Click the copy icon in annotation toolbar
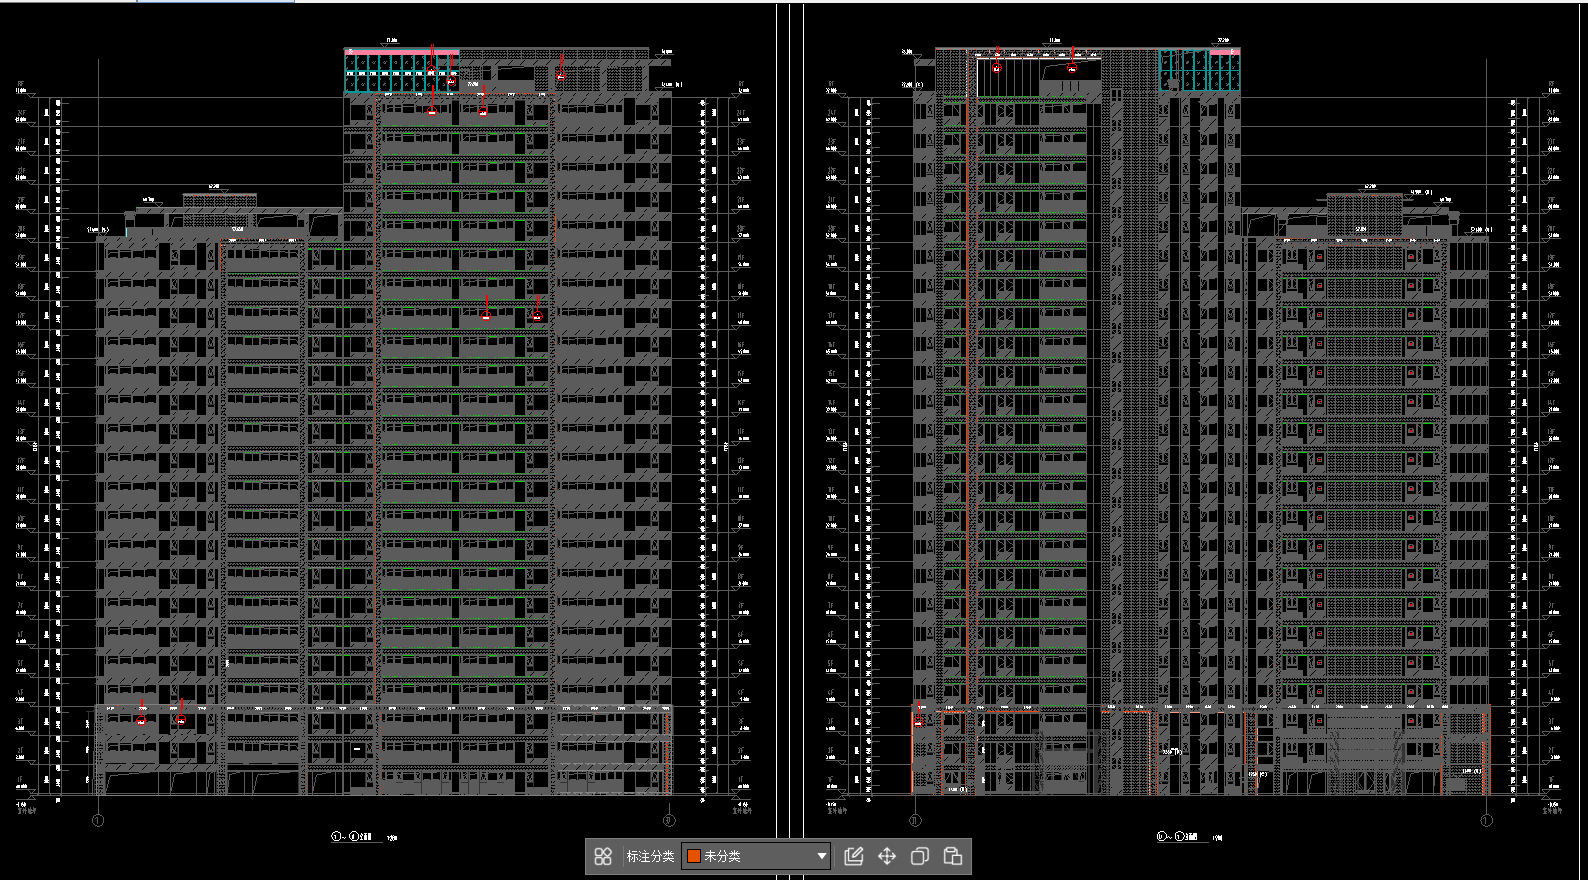The height and width of the screenshot is (880, 1588). (919, 856)
